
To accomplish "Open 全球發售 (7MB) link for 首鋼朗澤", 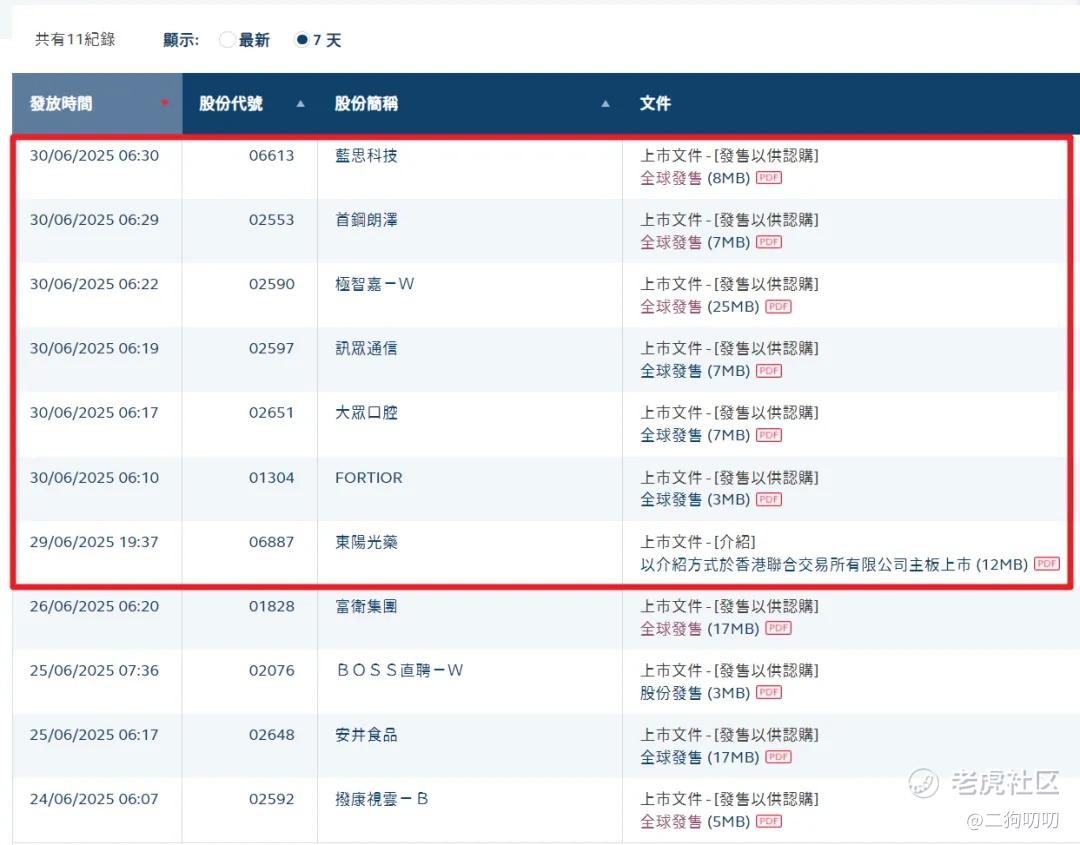I will click(695, 242).
